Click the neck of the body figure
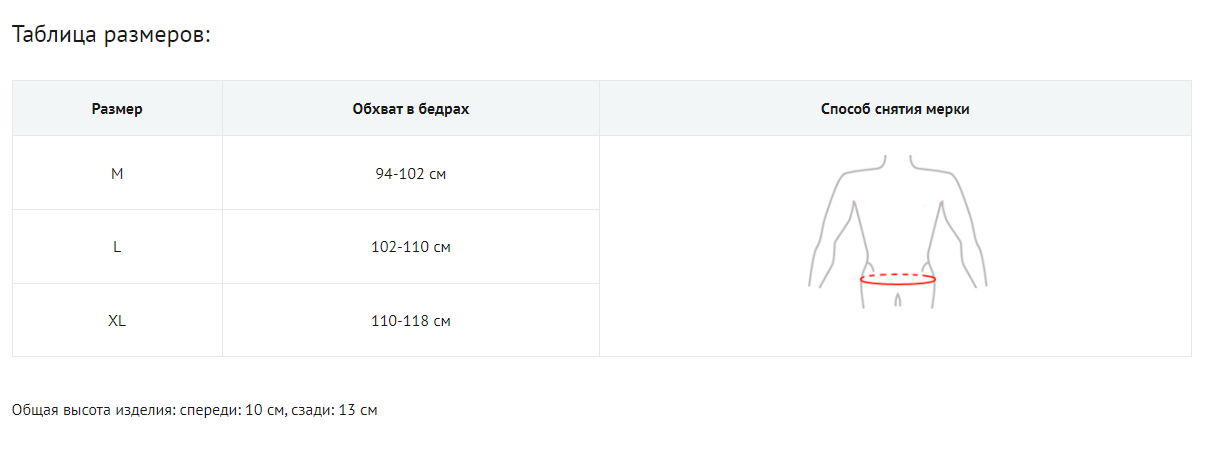The image size is (1214, 450). point(897,162)
